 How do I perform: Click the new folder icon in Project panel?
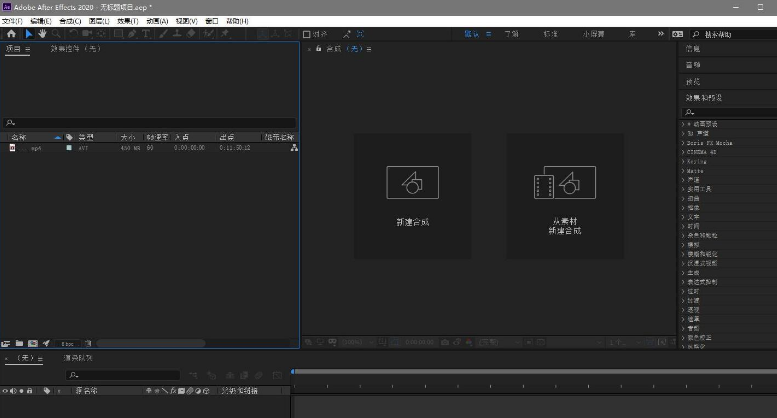coord(19,343)
